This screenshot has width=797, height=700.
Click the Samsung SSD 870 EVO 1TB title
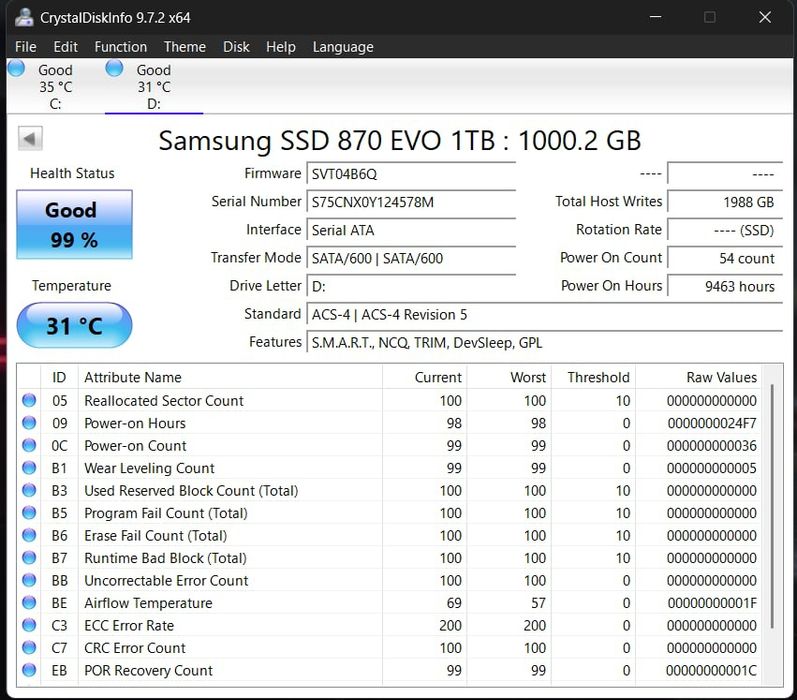point(400,141)
